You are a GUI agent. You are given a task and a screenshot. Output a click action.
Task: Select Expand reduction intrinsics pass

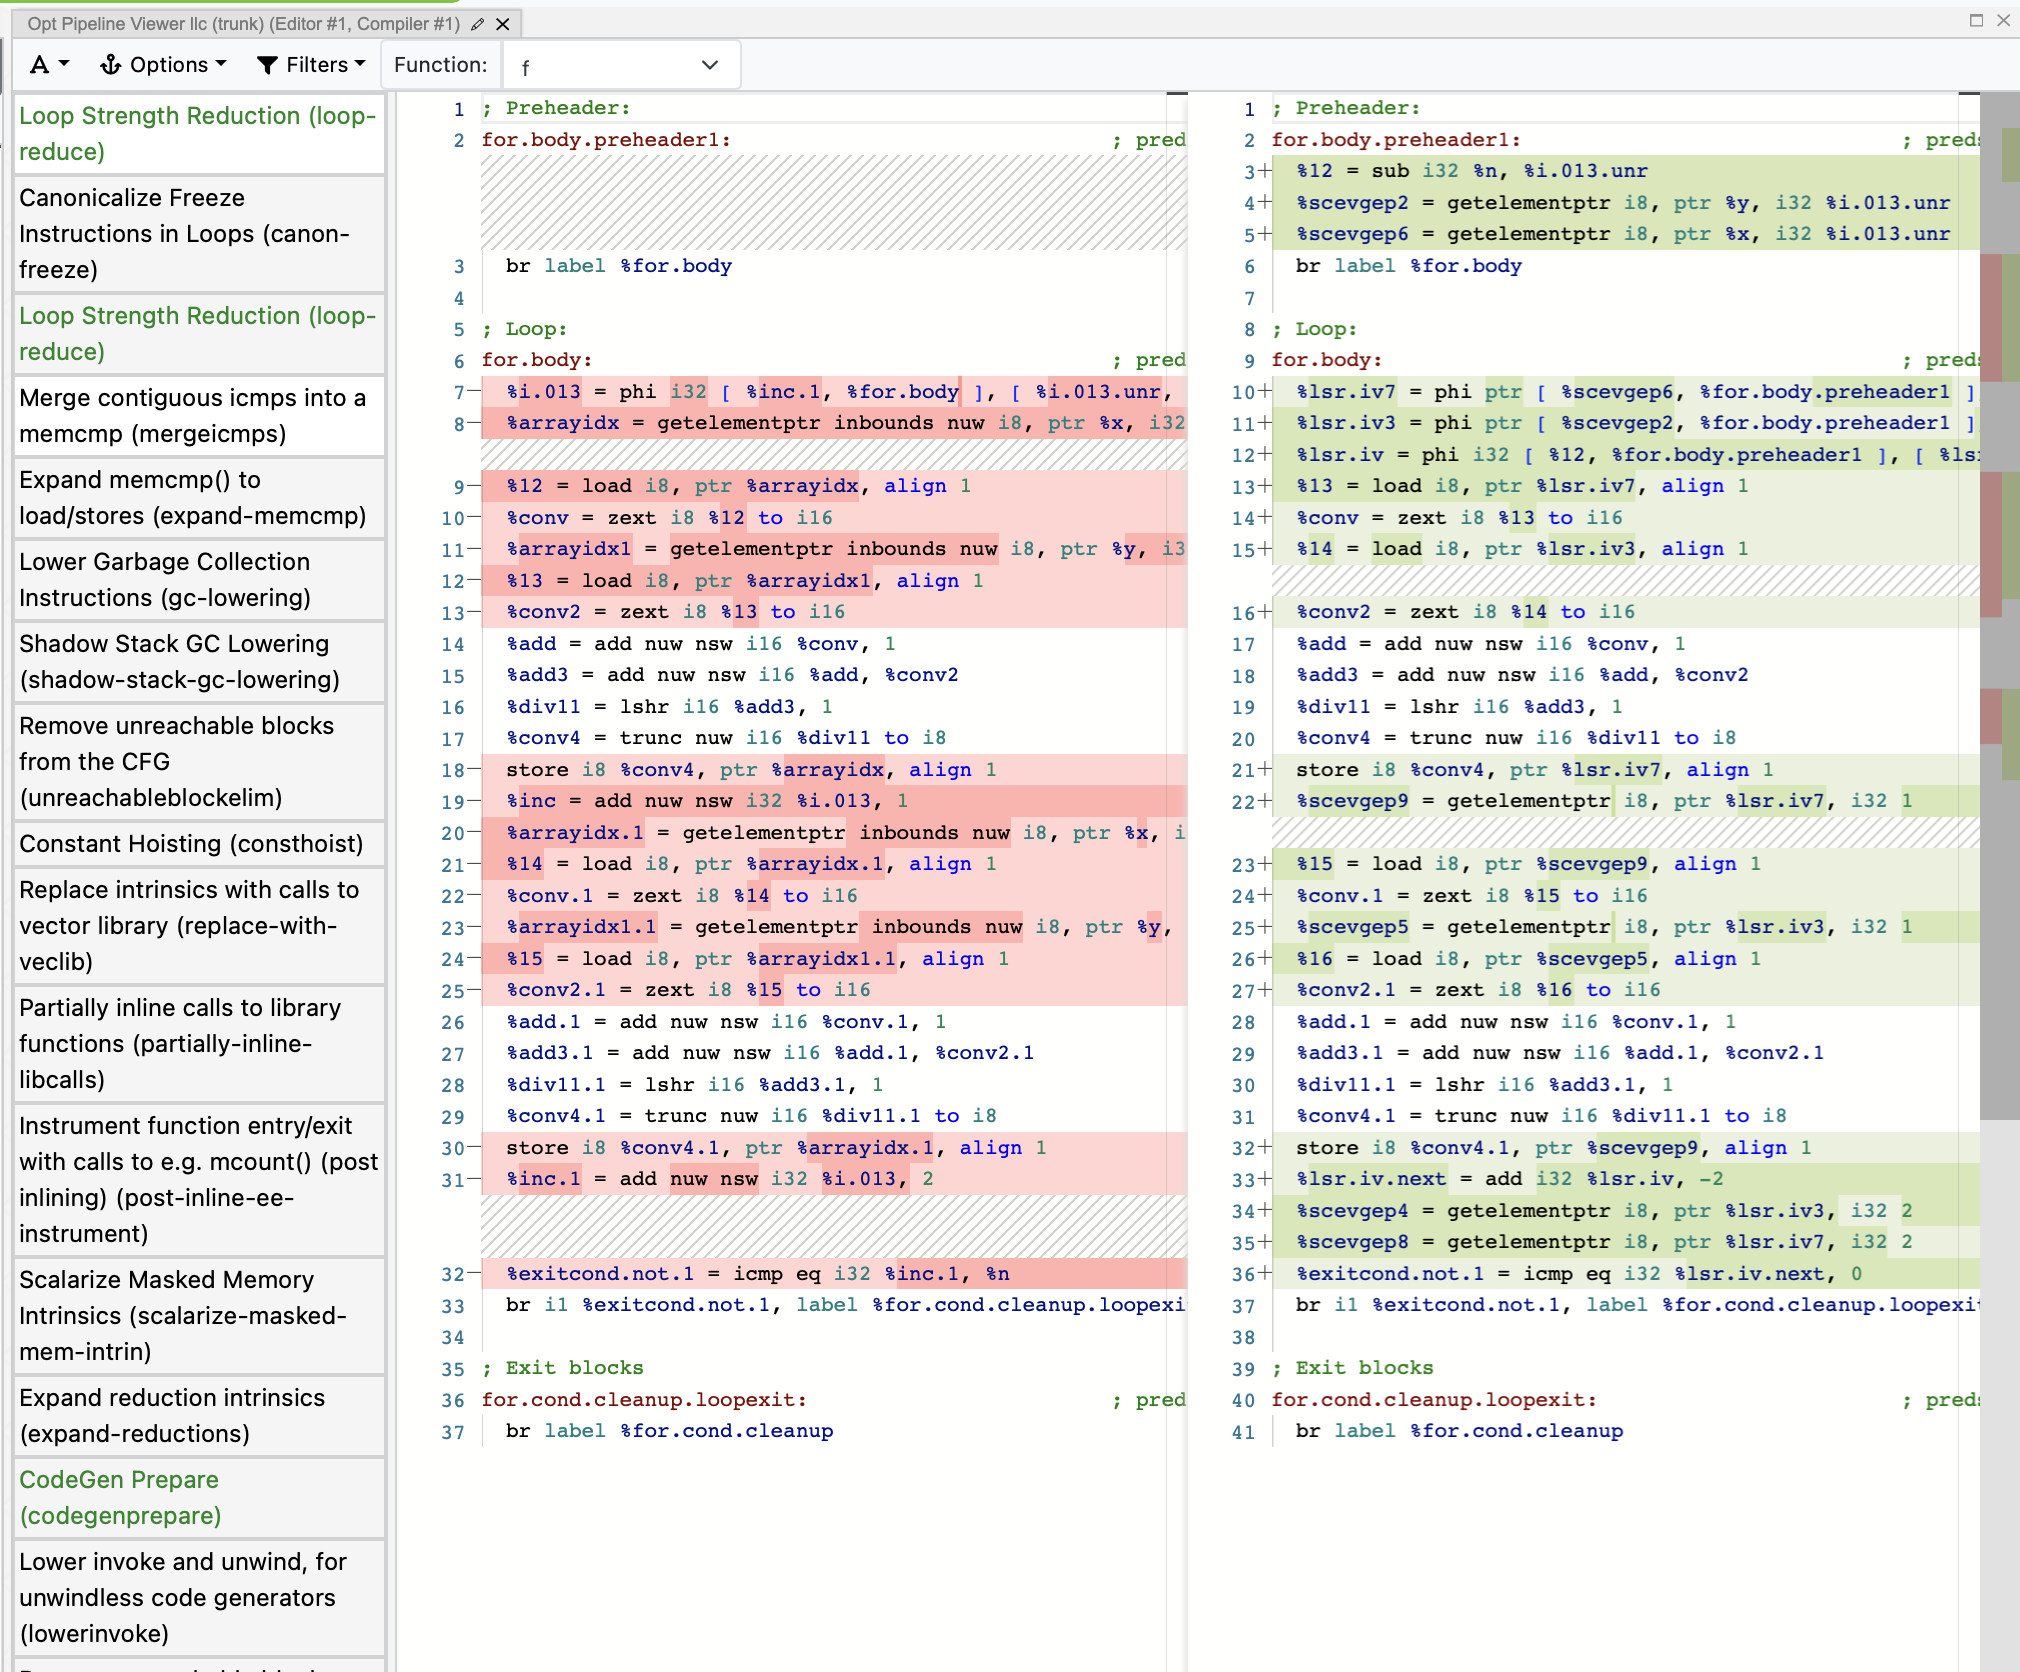(199, 1416)
